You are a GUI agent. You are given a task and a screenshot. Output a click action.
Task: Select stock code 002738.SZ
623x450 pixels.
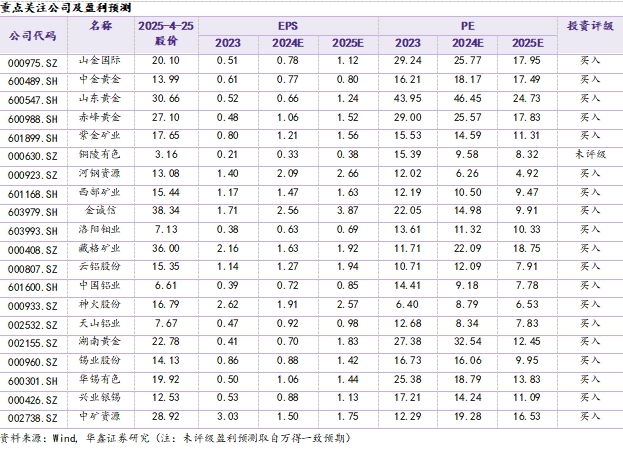pyautogui.click(x=33, y=418)
